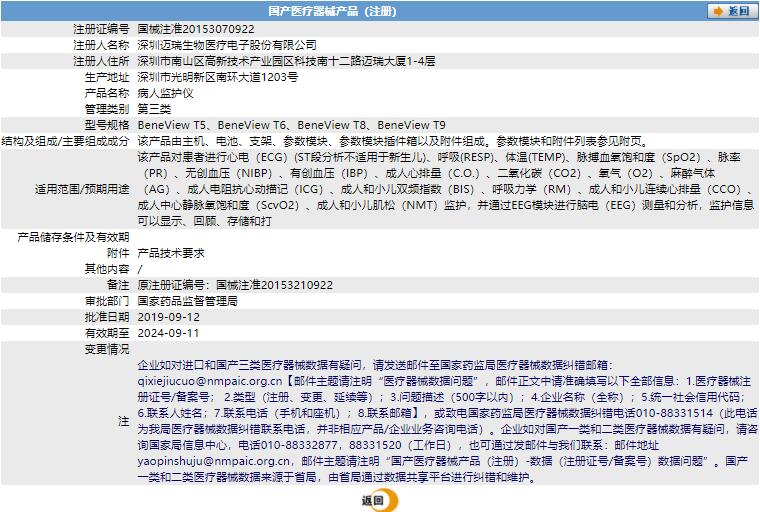Select the original registration number 国械注准20153210922
This screenshot has width=760, height=512.
tap(274, 285)
